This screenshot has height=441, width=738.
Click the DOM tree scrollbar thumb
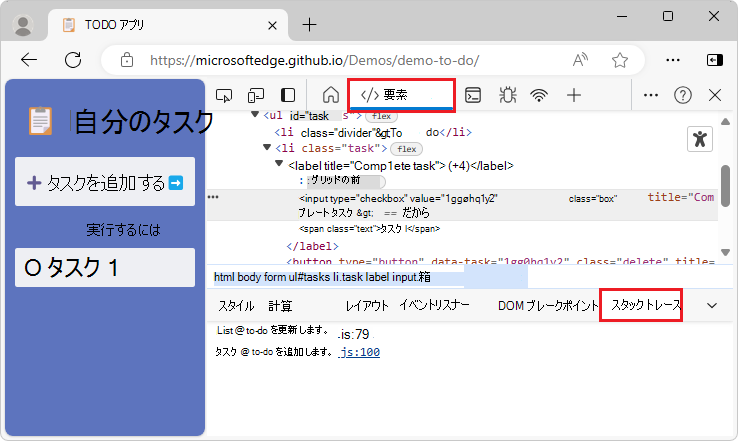(x=725, y=185)
